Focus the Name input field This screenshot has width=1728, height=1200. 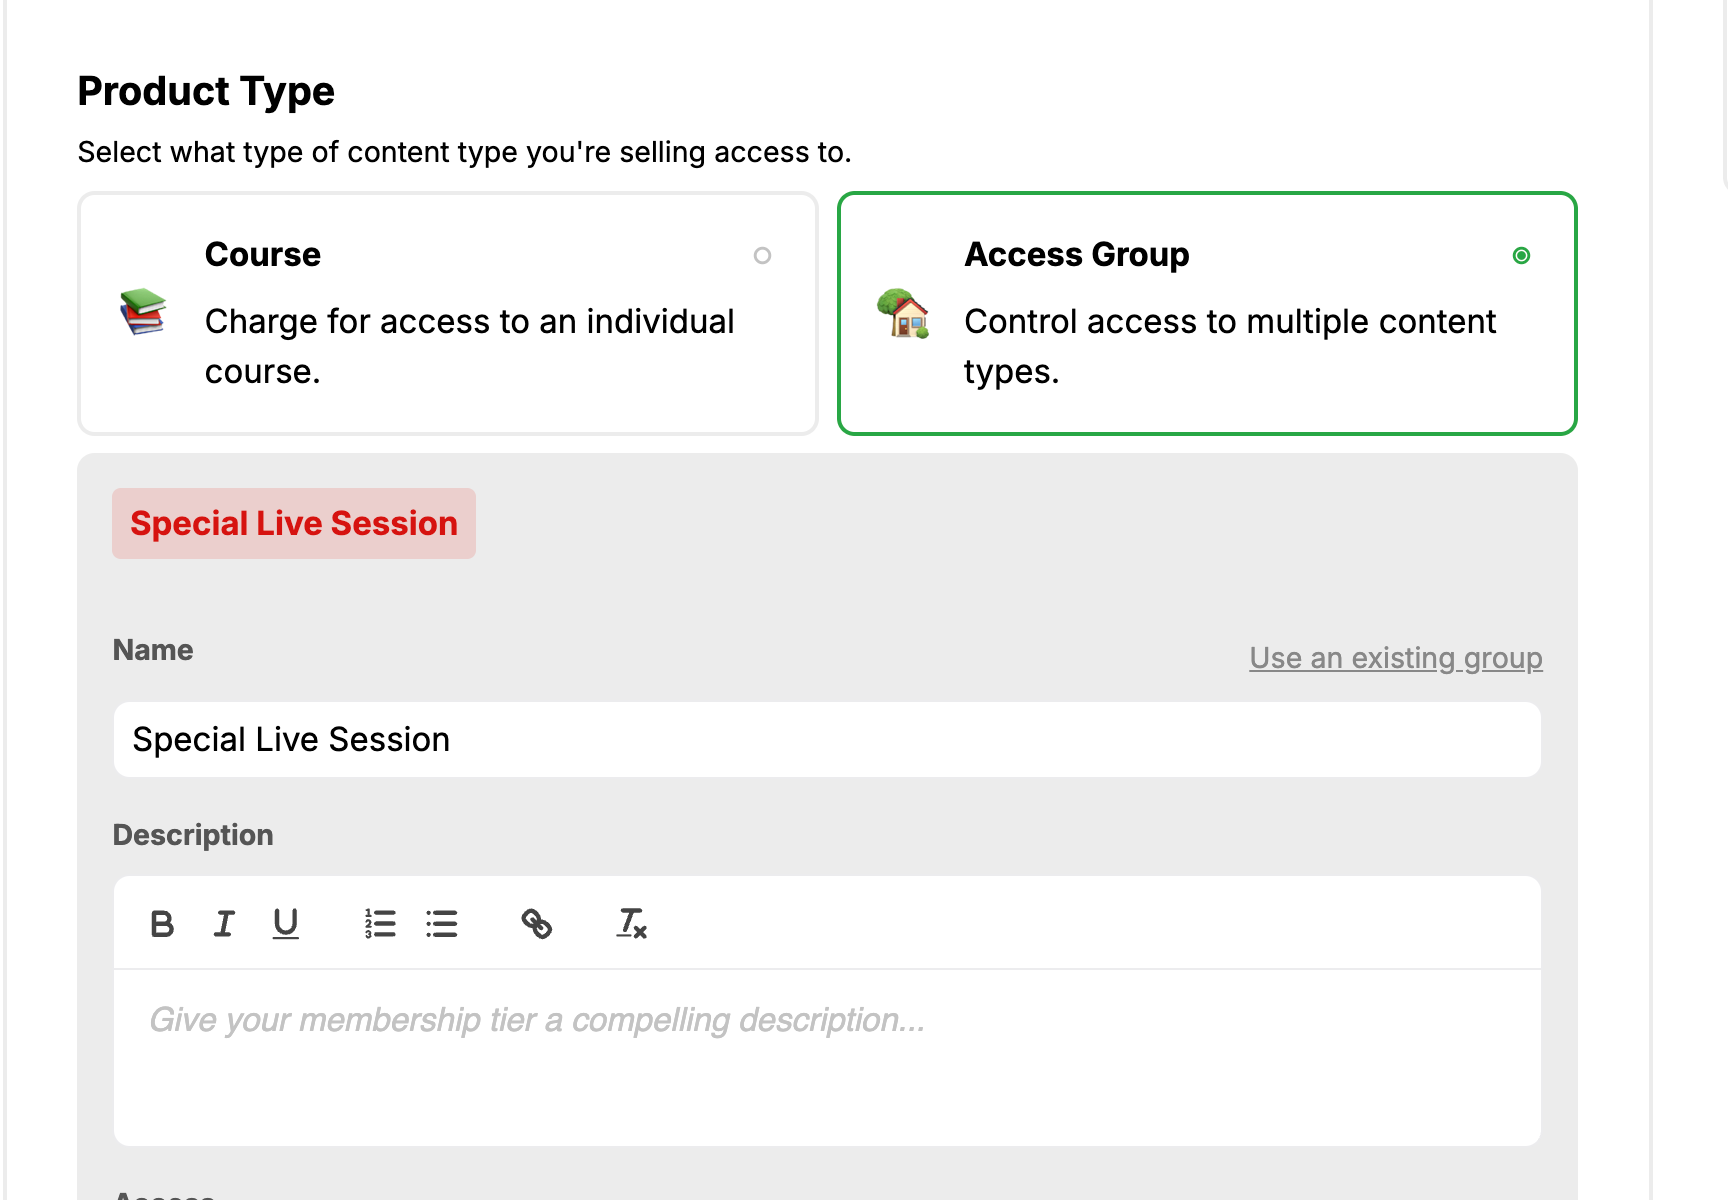827,740
